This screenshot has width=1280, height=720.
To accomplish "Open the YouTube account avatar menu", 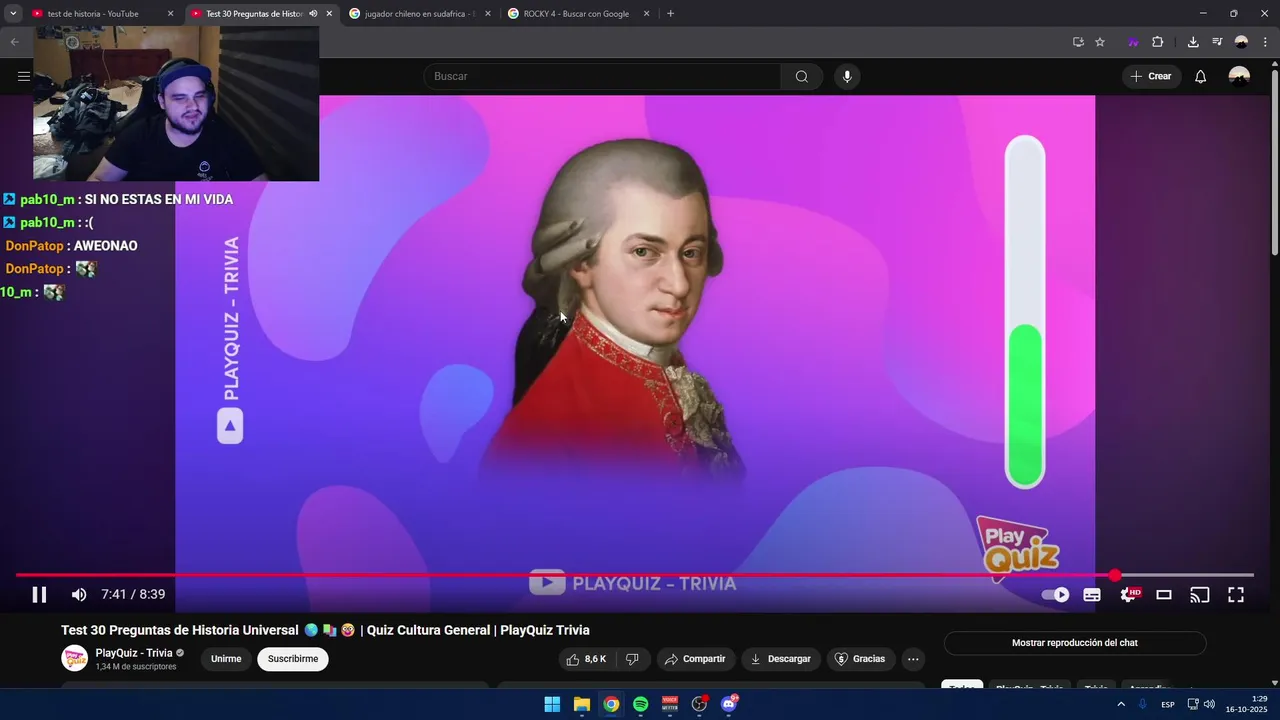I will (x=1239, y=76).
